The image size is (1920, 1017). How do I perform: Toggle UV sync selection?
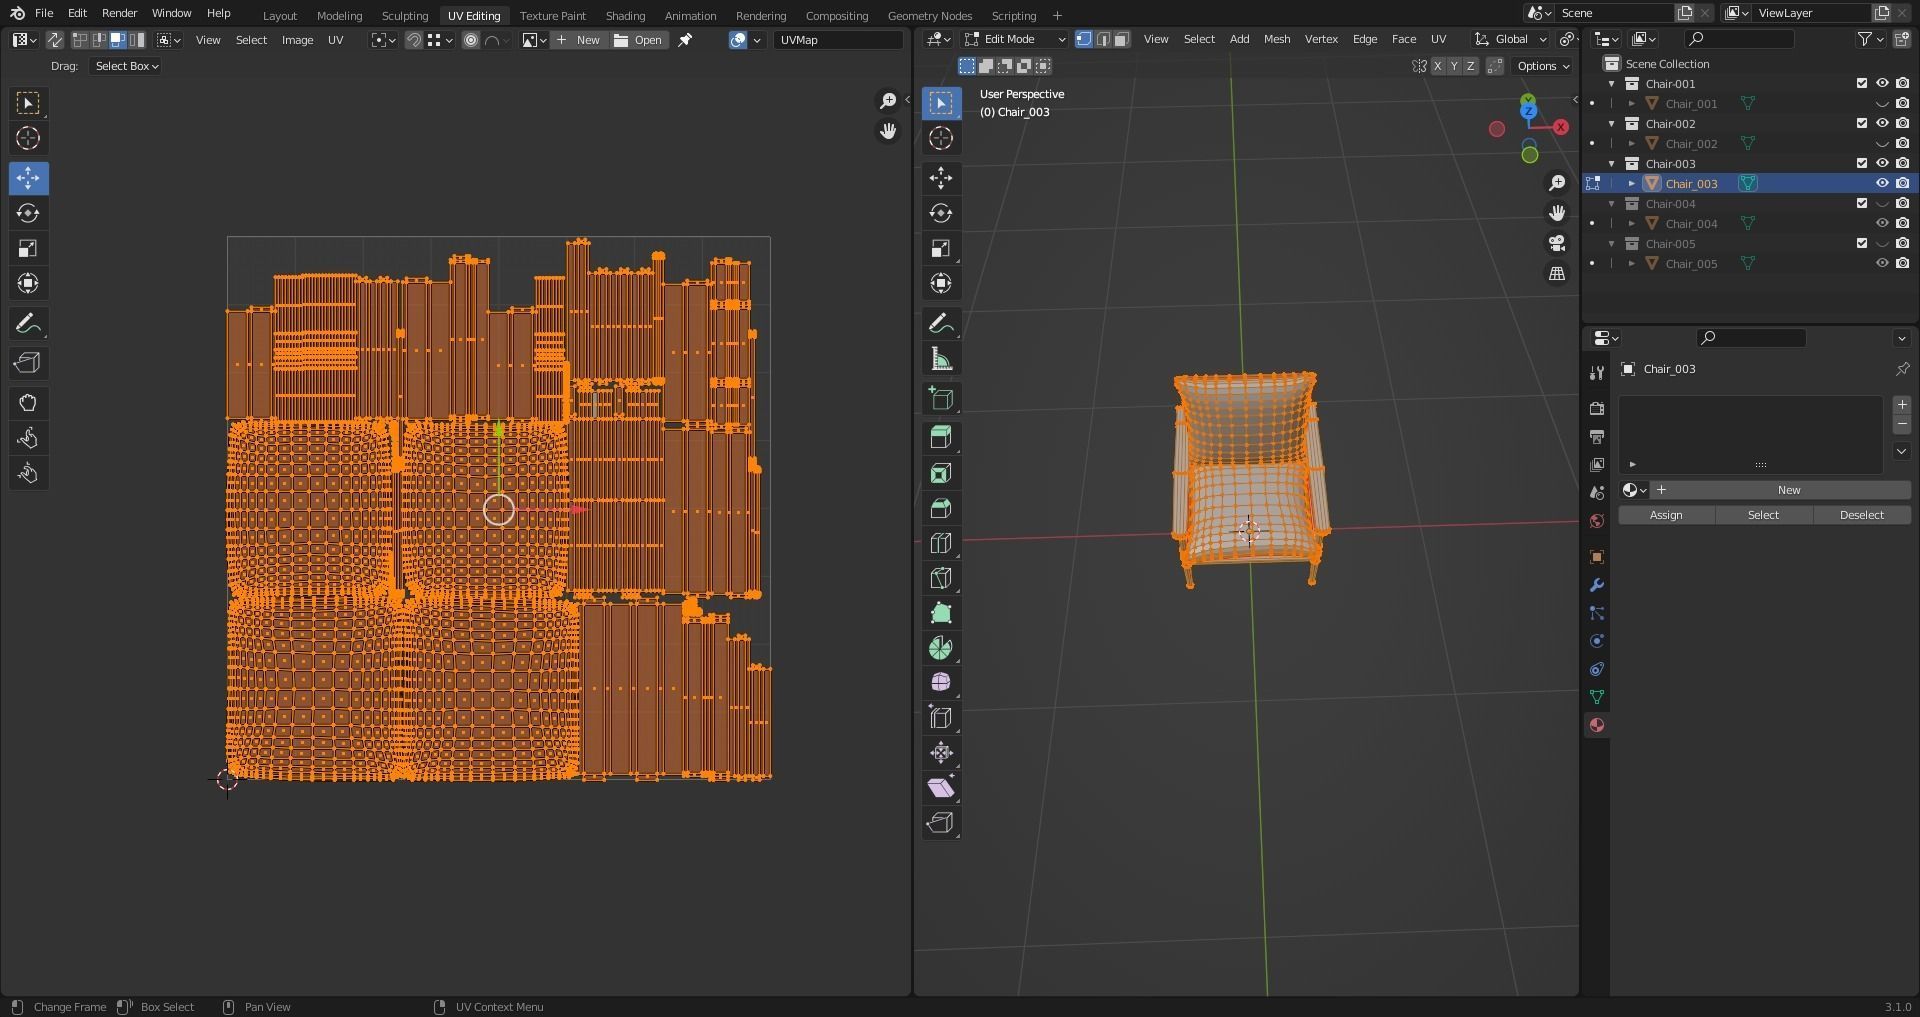(x=54, y=40)
